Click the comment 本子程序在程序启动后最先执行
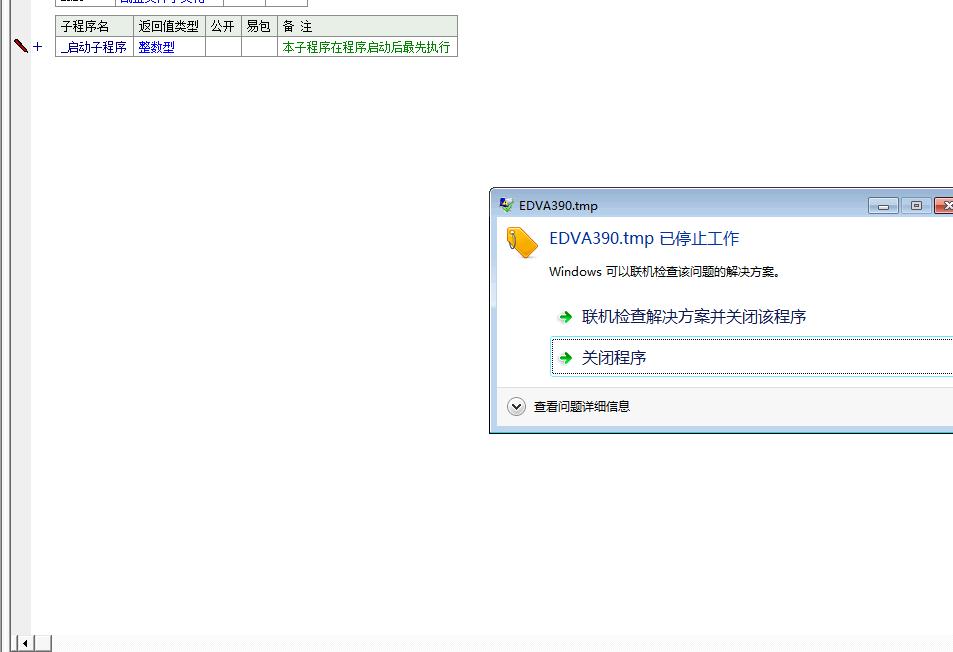Image resolution: width=953 pixels, height=652 pixels. 367,47
